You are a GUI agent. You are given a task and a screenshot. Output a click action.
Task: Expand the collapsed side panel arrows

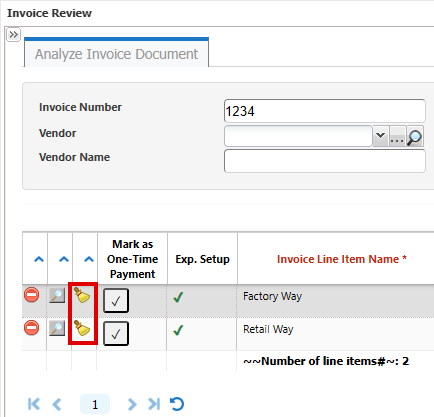coord(13,35)
